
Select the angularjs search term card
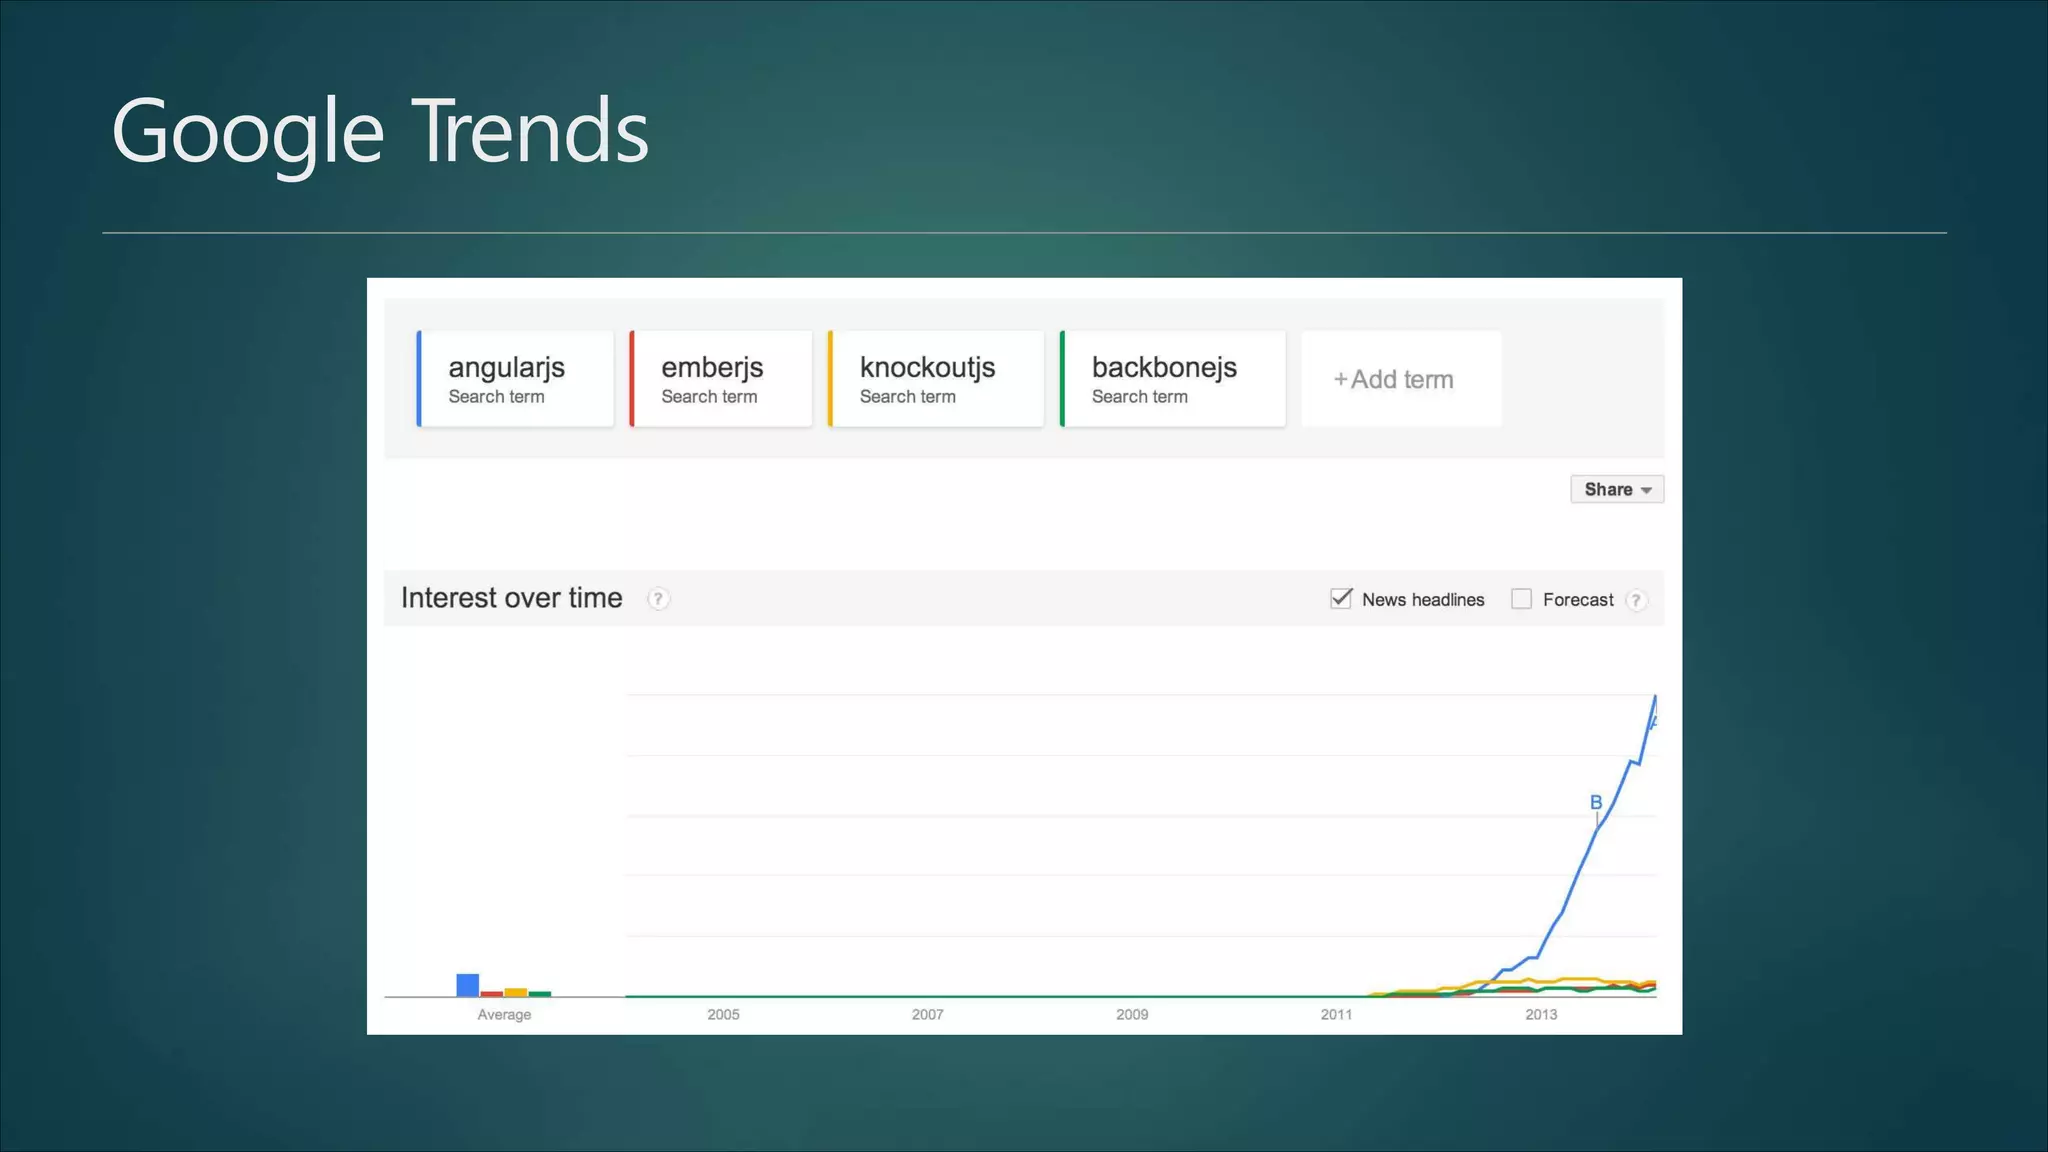pos(515,379)
